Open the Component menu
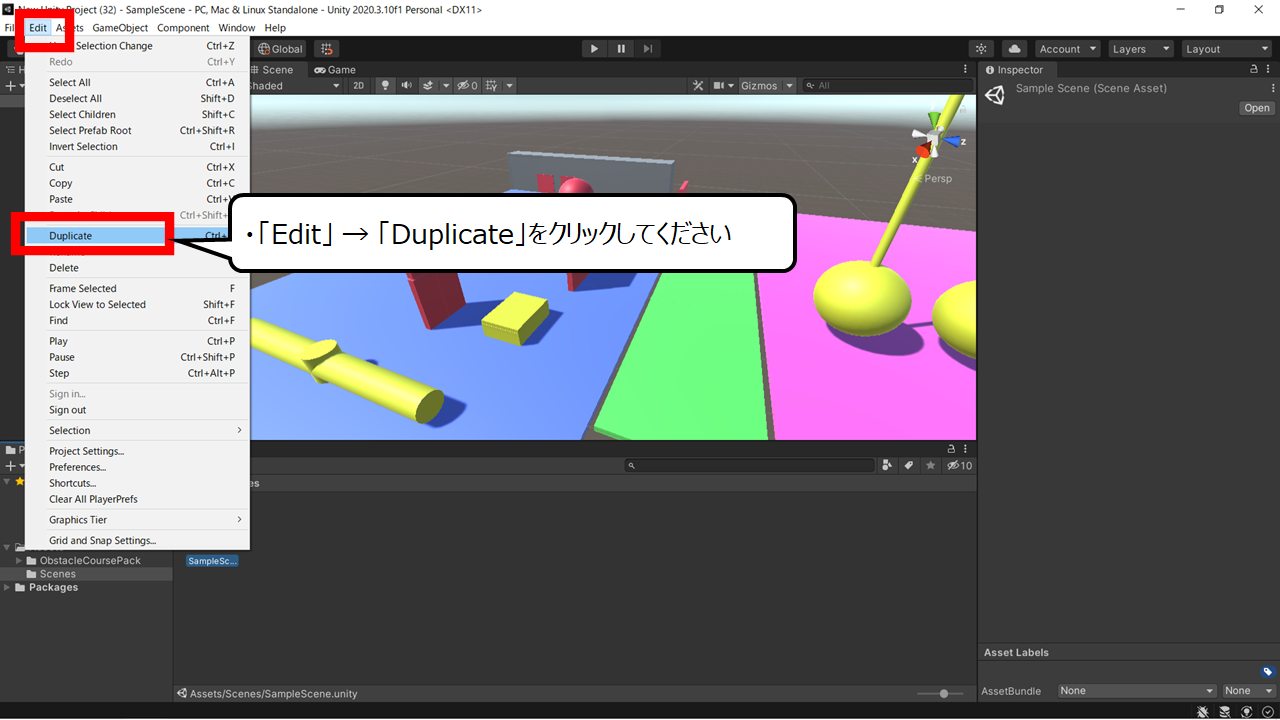Viewport: 1280px width, 720px height. 183,28
